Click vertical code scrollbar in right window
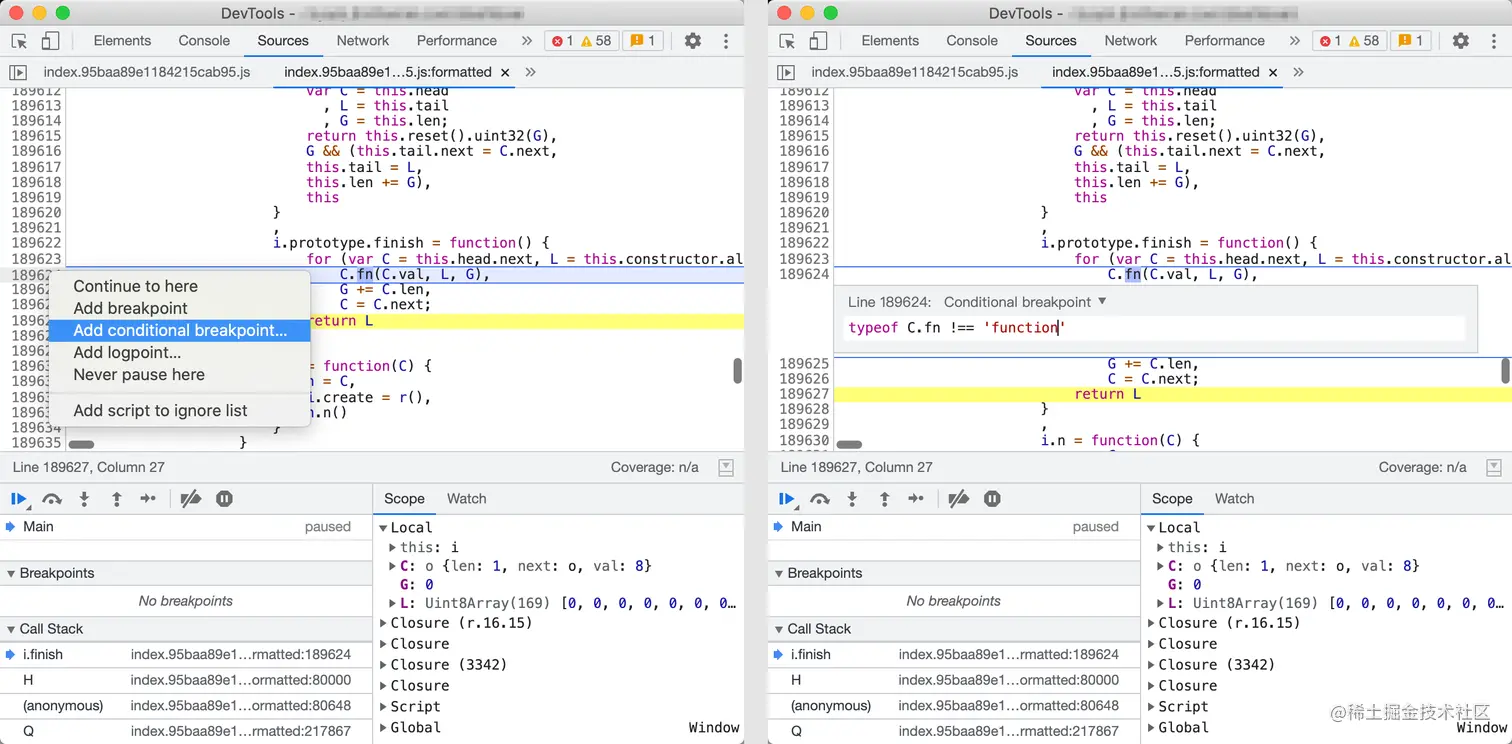Screen dimensions: 1512x744 click(x=1506, y=371)
